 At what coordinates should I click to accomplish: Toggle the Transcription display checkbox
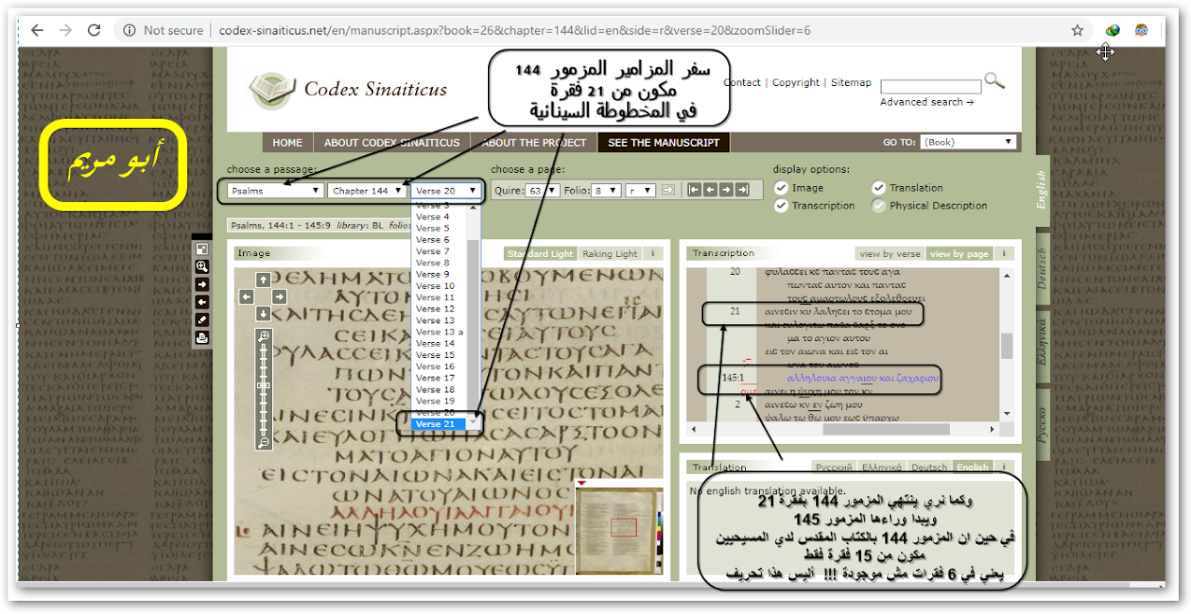coord(781,205)
